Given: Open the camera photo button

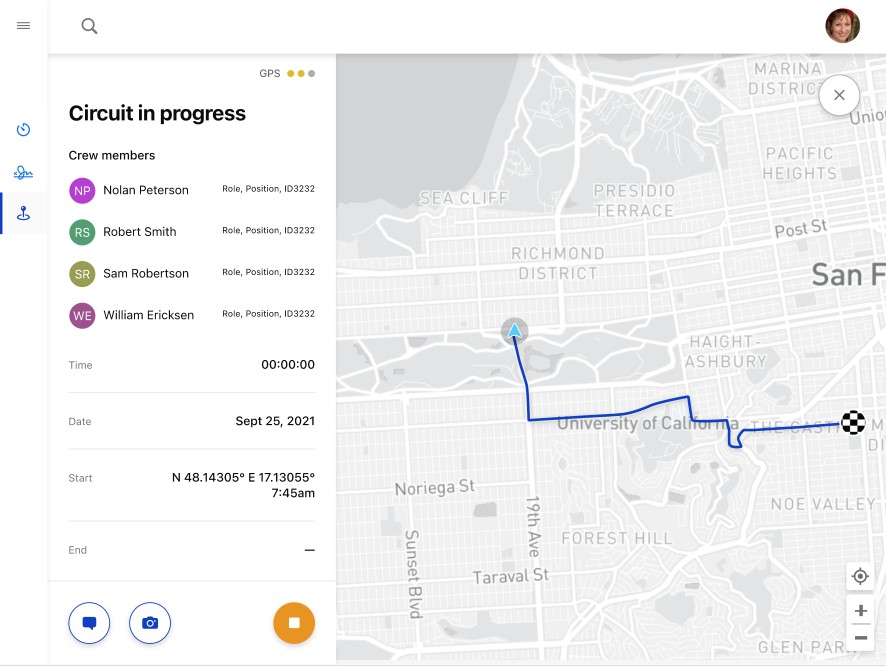Looking at the screenshot, I should click(150, 623).
